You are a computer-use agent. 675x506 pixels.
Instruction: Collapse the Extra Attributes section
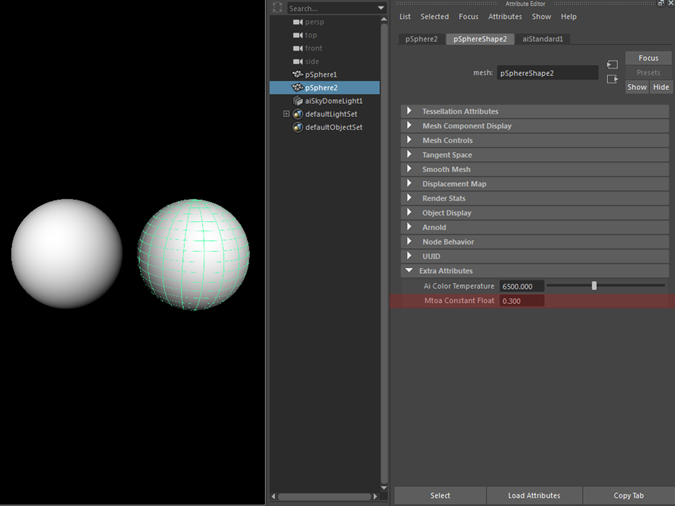(535, 271)
